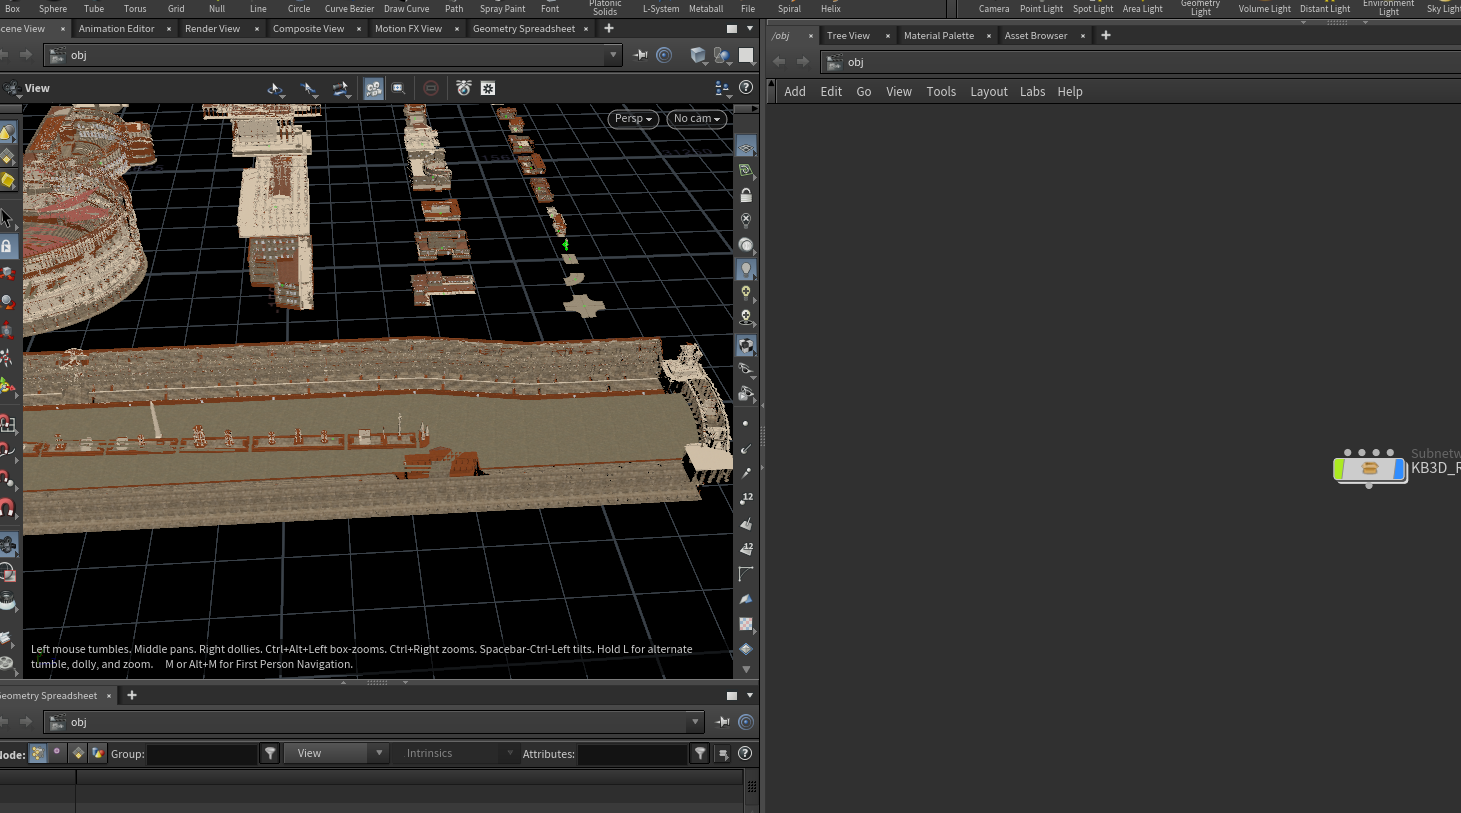Click the Group filter funnel button
This screenshot has height=813, width=1461.
(x=270, y=753)
